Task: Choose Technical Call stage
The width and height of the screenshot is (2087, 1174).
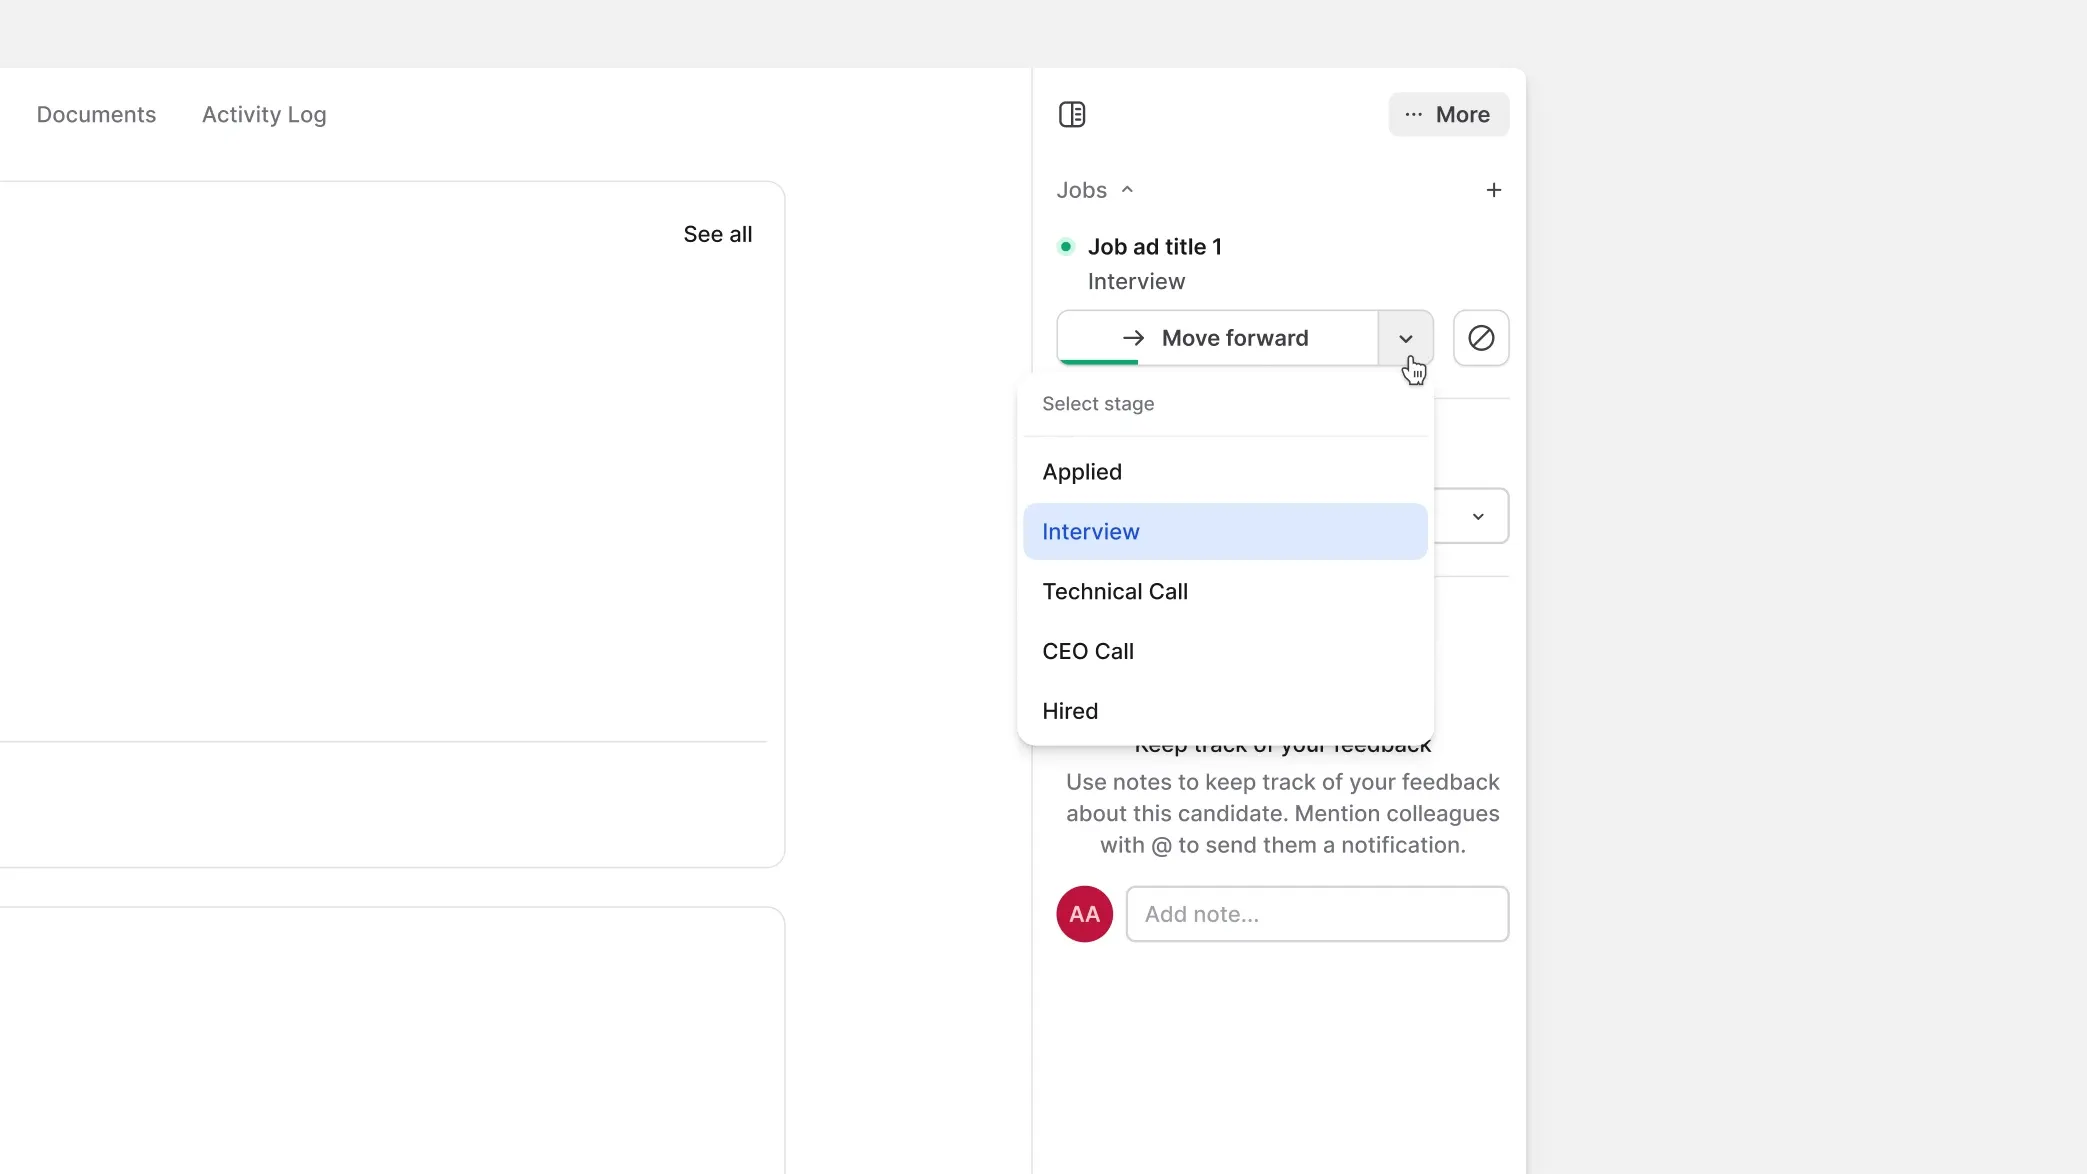Action: pyautogui.click(x=1225, y=591)
